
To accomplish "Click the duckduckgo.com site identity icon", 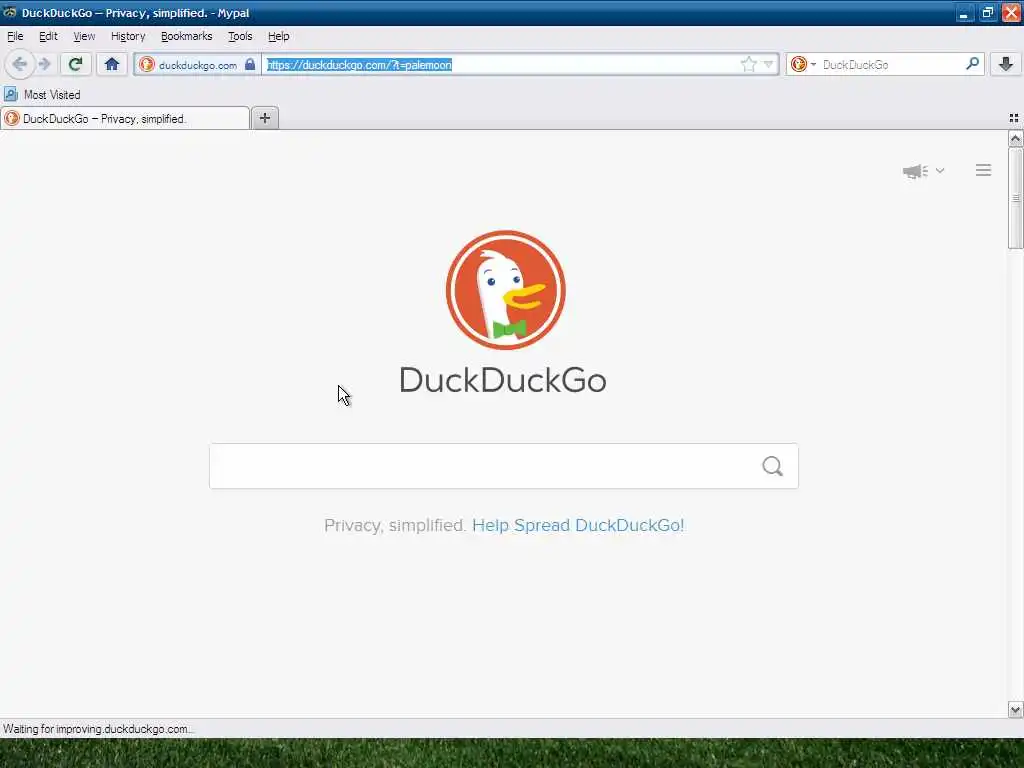I will (x=147, y=65).
